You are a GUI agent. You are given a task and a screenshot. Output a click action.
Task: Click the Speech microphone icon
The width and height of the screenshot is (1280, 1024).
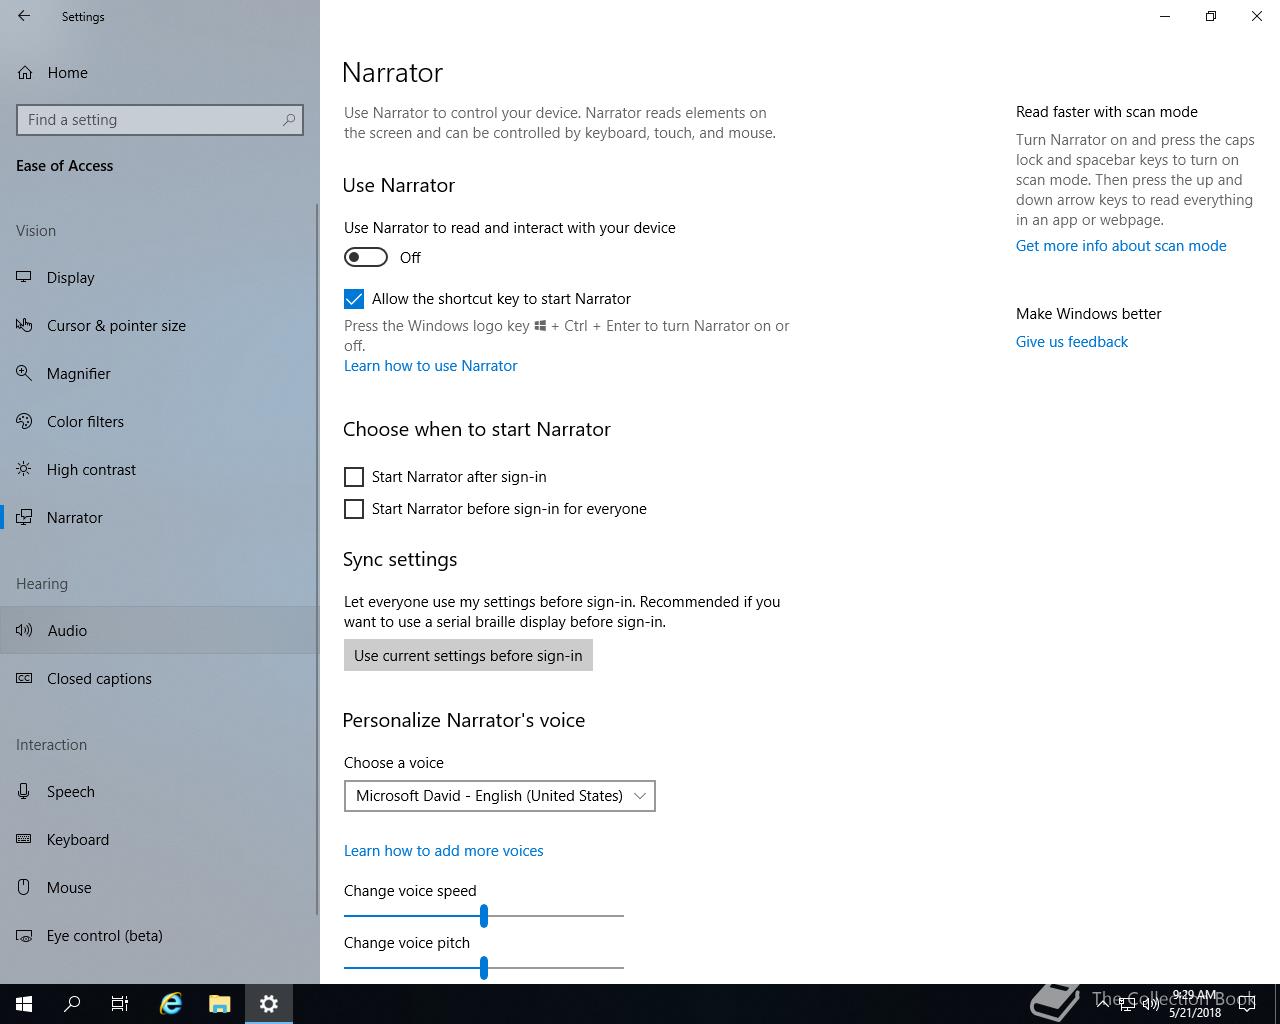(x=24, y=791)
